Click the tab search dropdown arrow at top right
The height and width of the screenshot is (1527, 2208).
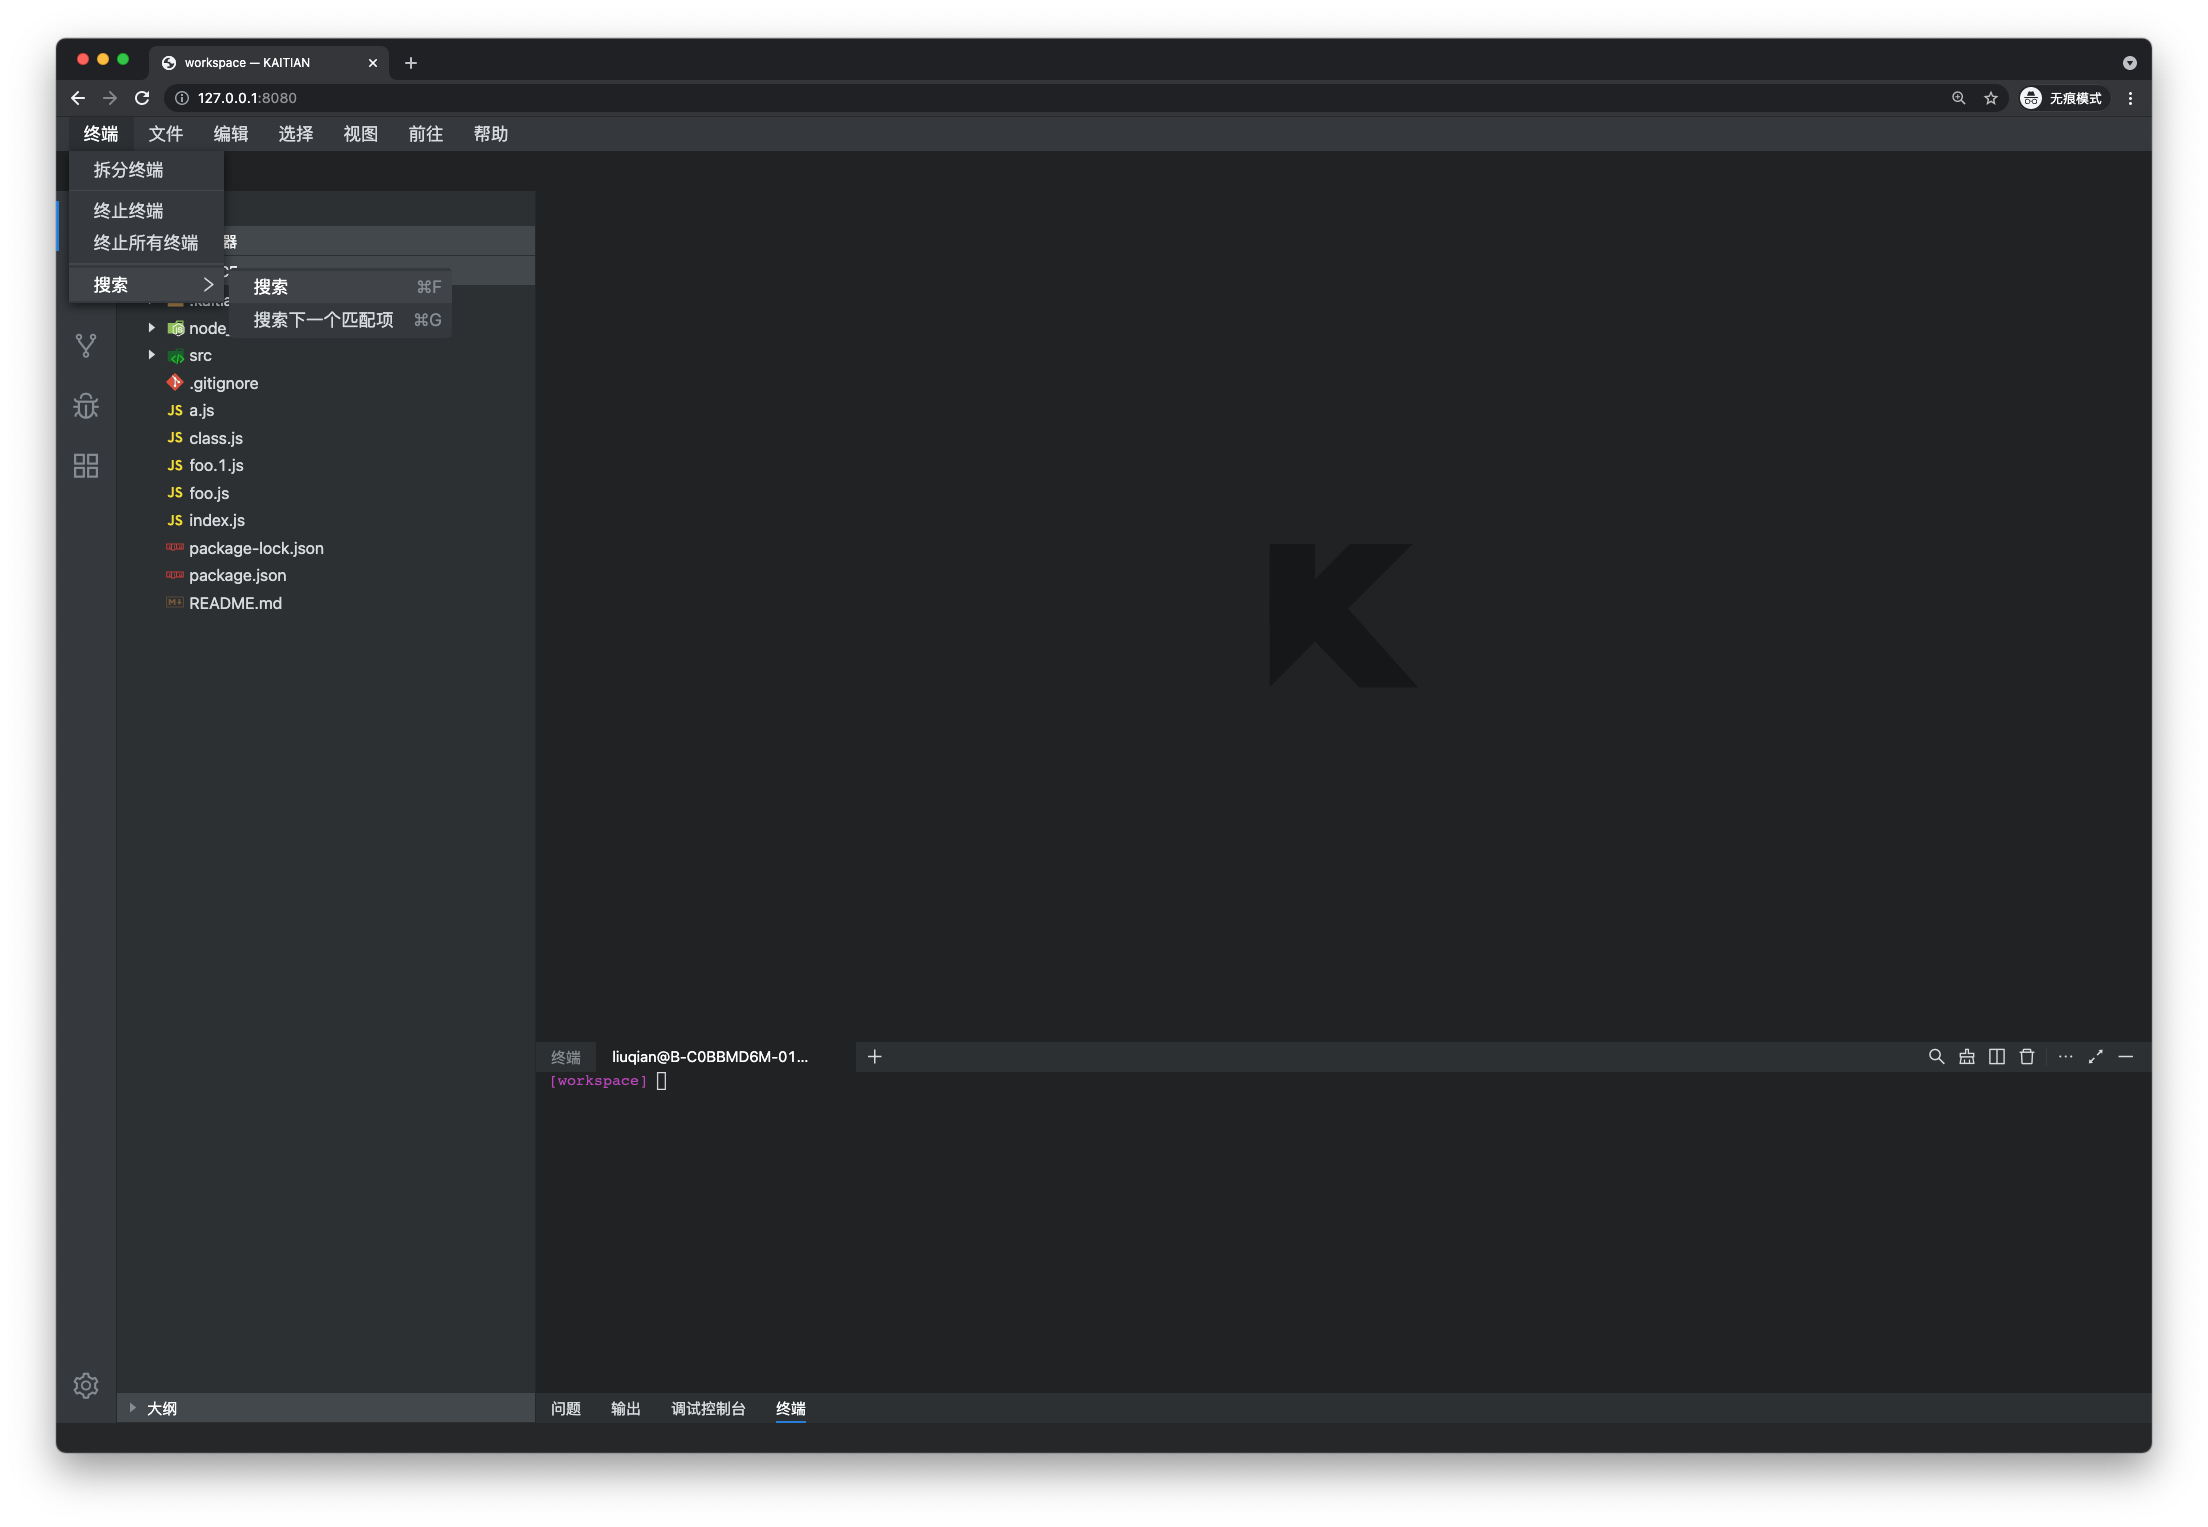[x=2129, y=63]
